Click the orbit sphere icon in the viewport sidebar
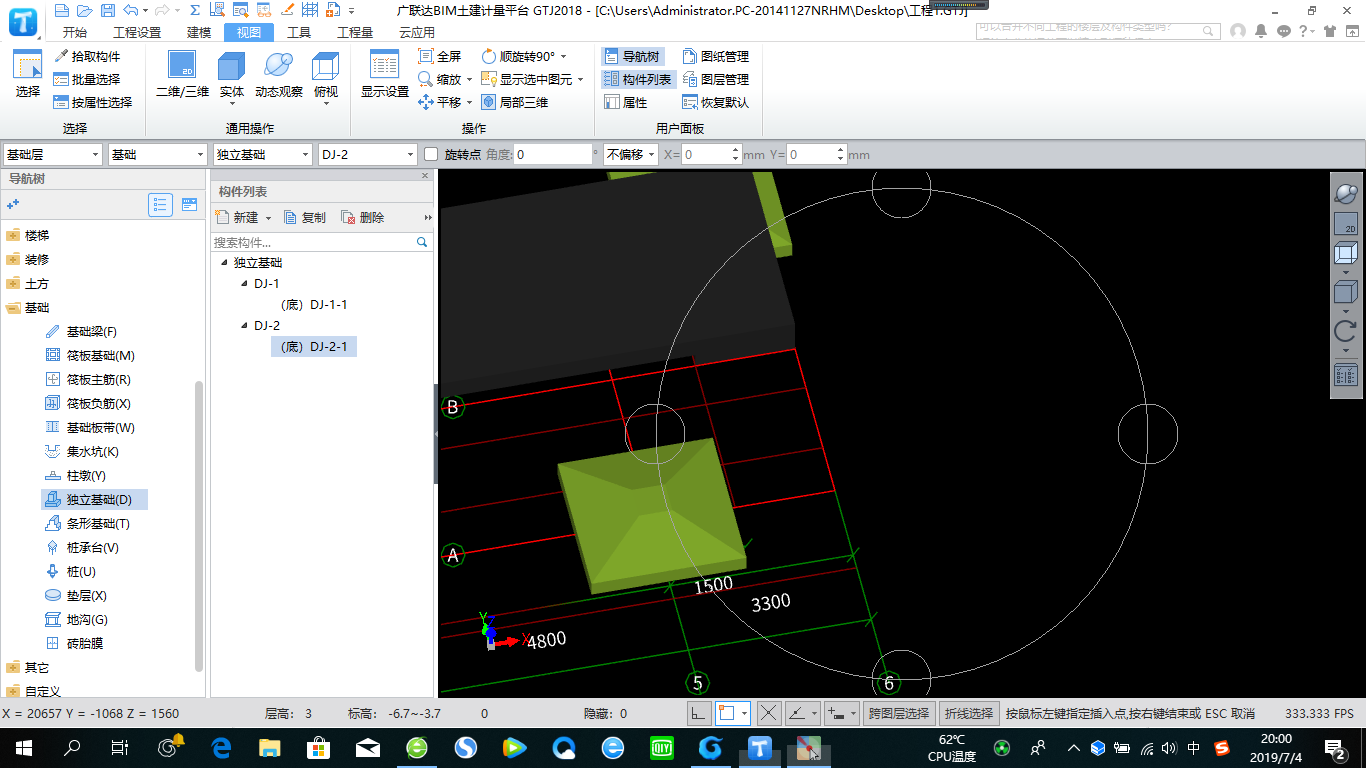1366x768 pixels. 1346,194
